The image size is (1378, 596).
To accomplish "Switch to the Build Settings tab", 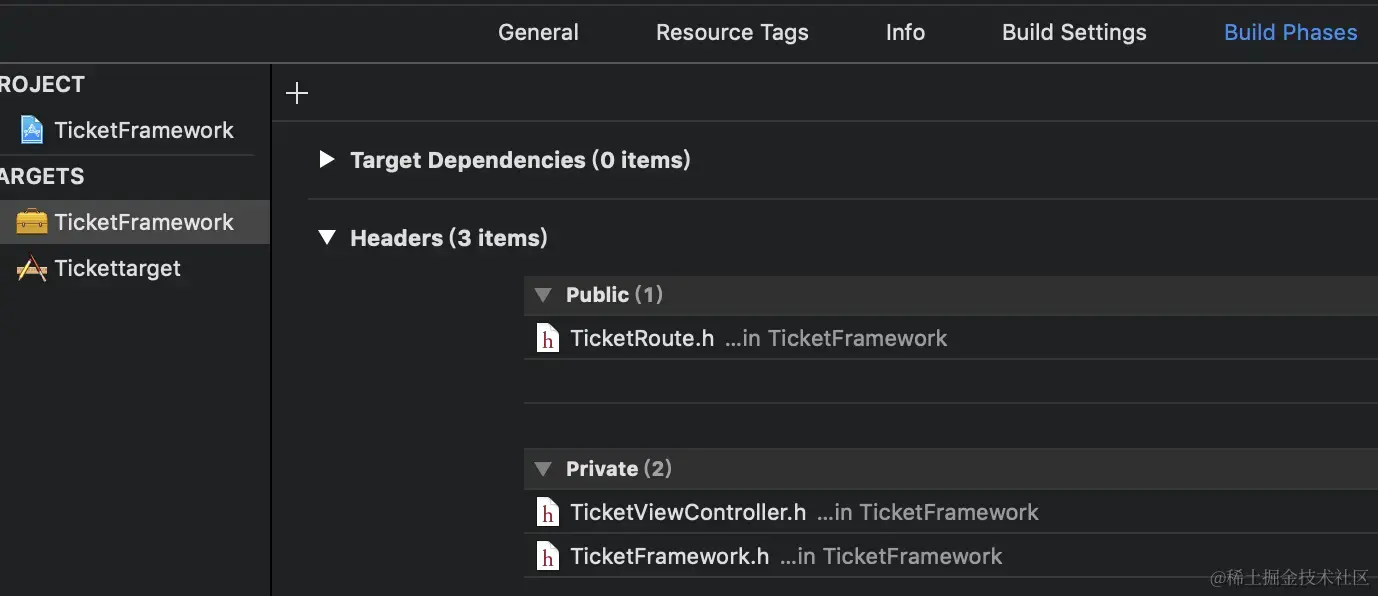I will click(x=1073, y=32).
